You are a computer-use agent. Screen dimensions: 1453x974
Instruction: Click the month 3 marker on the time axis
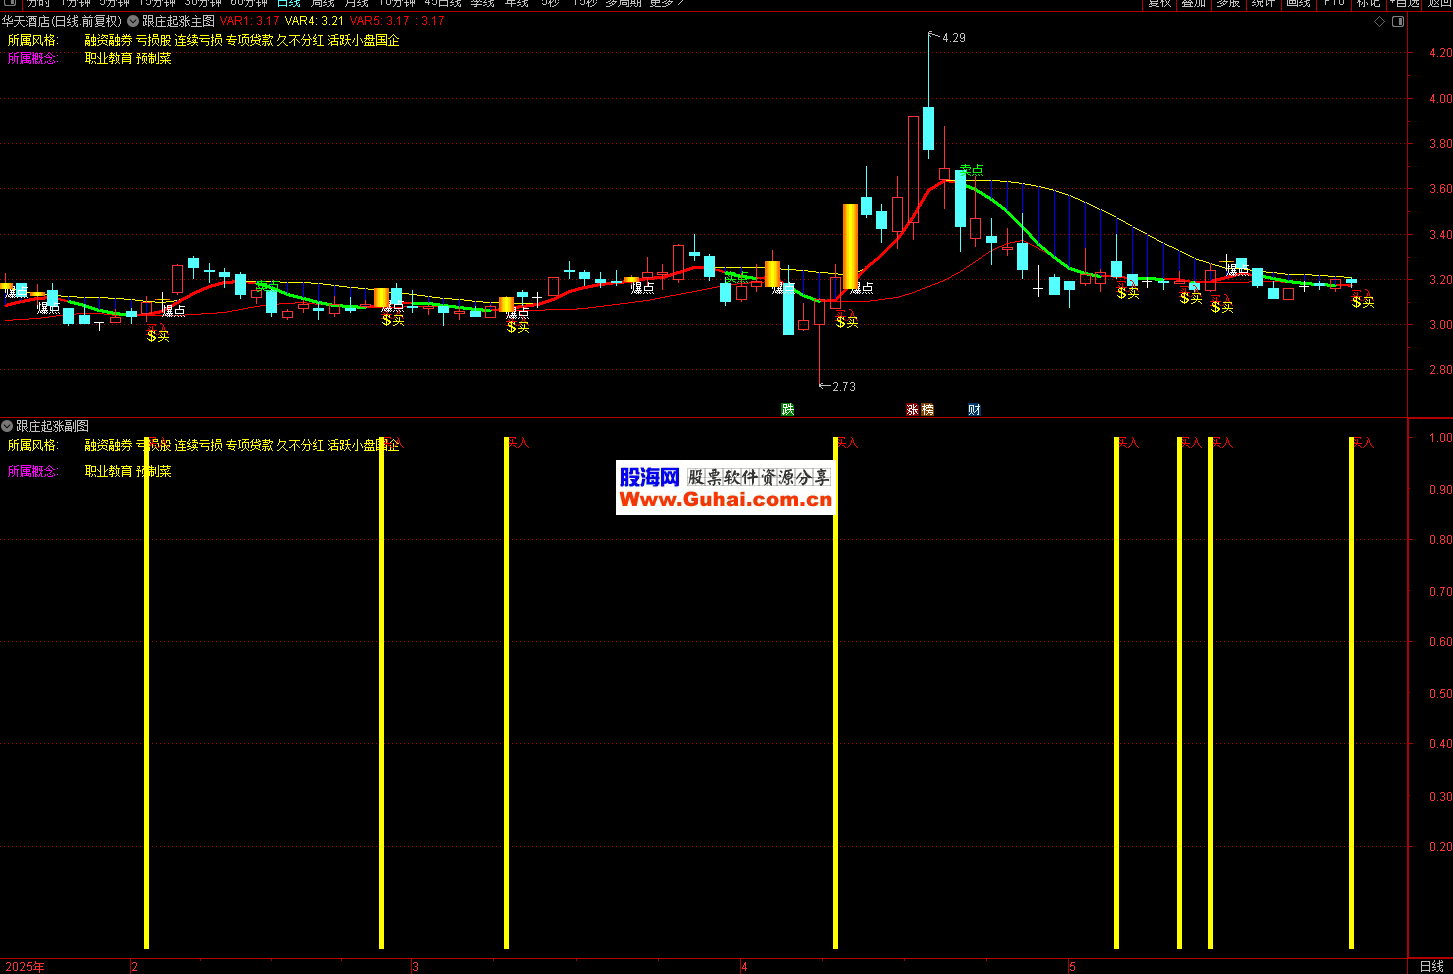coord(416,967)
